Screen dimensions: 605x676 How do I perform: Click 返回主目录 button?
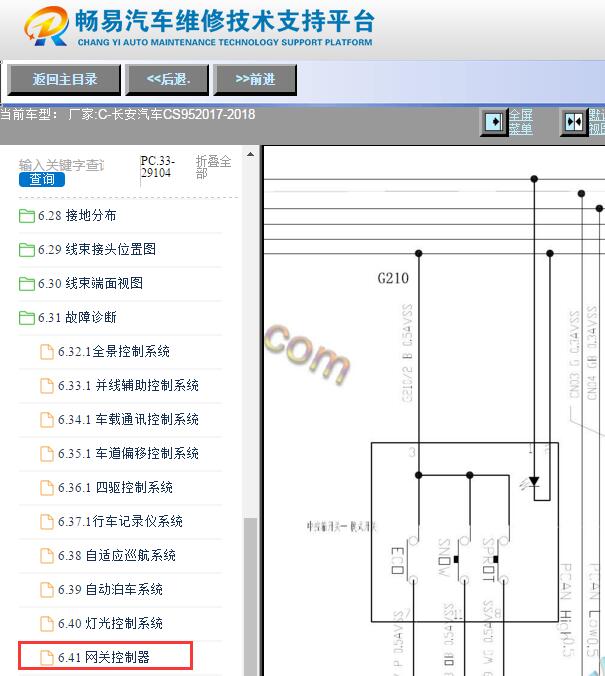[x=64, y=79]
